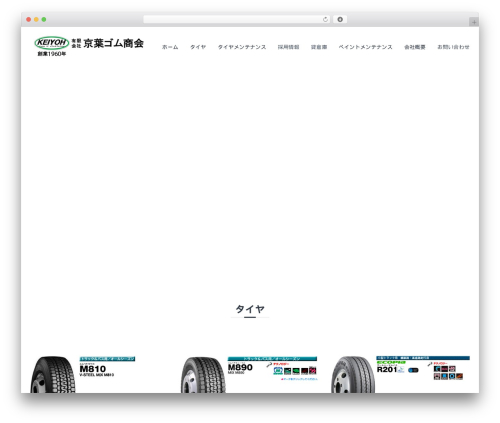Viewport: 500px width, 423px height.
Task: Click the browser reload icon
Action: pyautogui.click(x=325, y=20)
